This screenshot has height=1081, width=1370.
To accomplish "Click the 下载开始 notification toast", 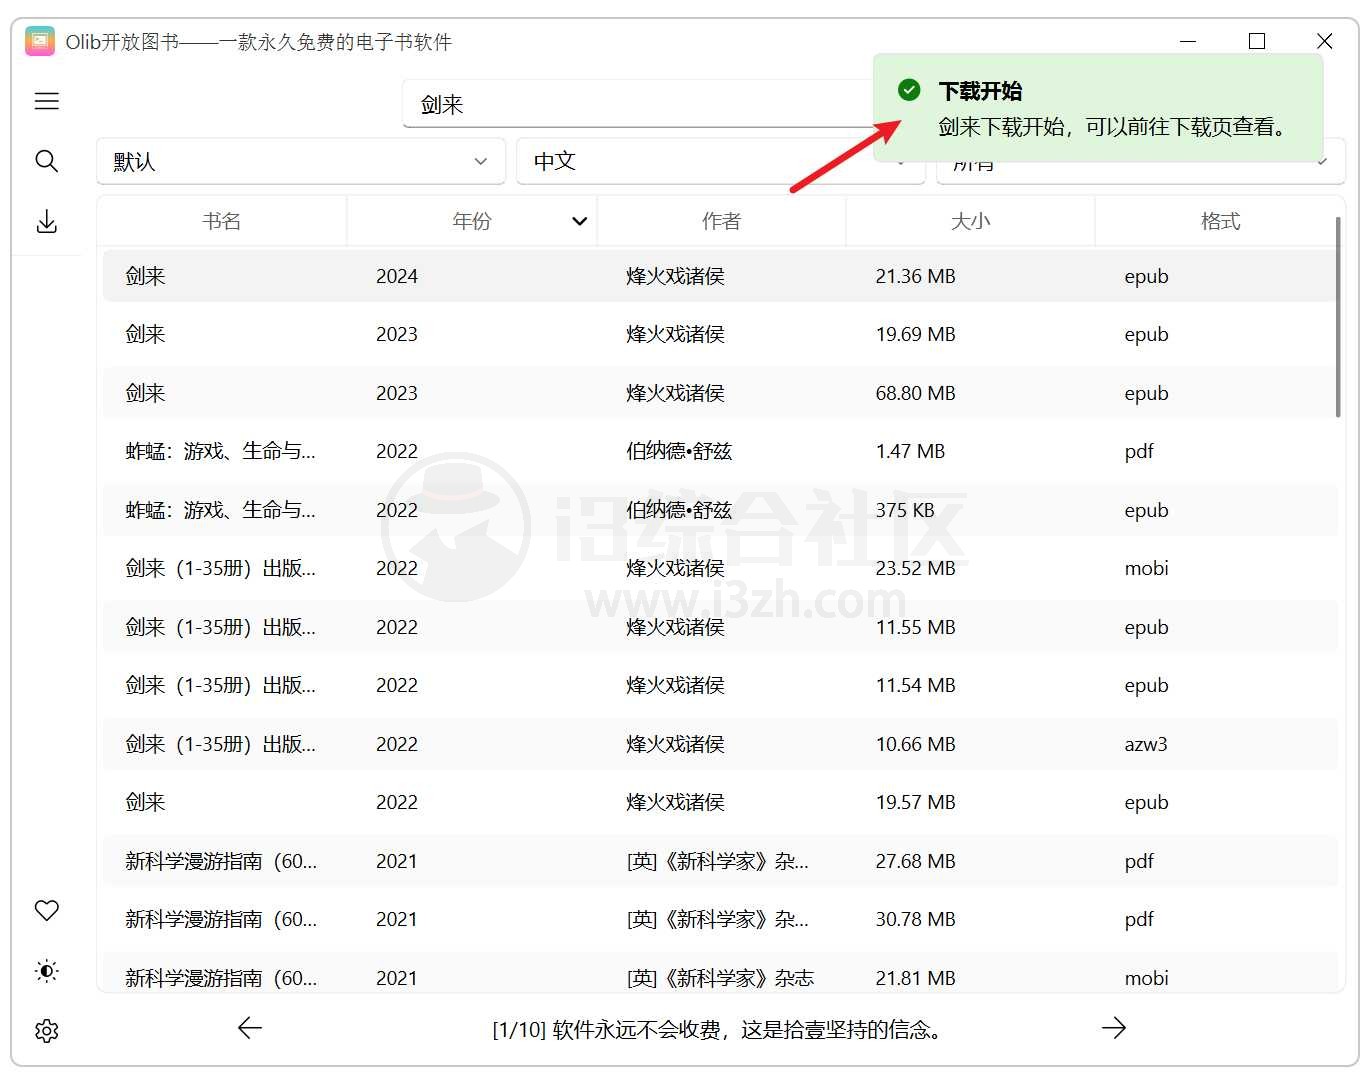I will [1098, 108].
